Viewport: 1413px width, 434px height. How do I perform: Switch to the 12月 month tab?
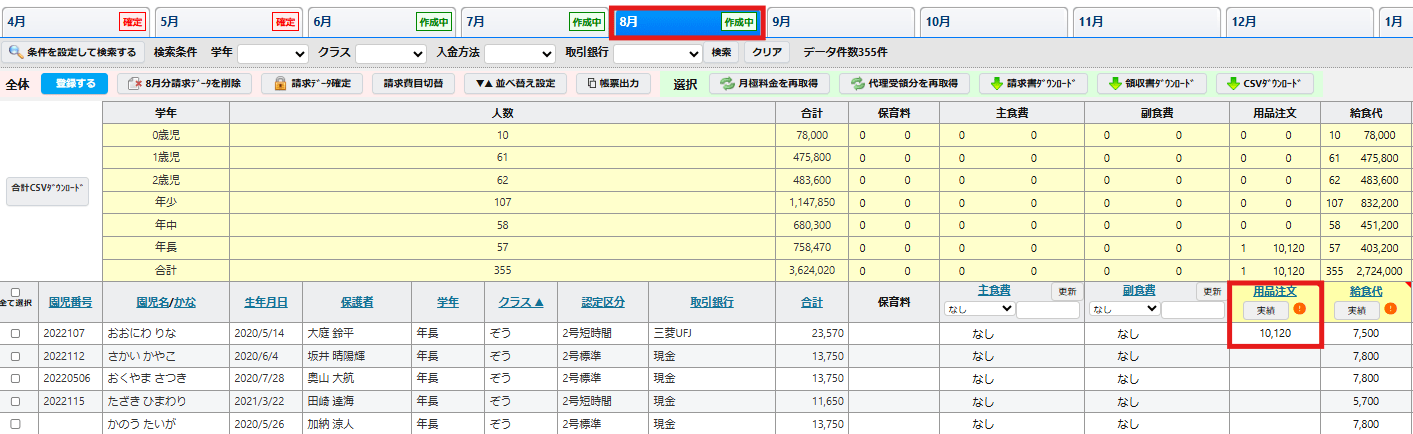point(1300,21)
